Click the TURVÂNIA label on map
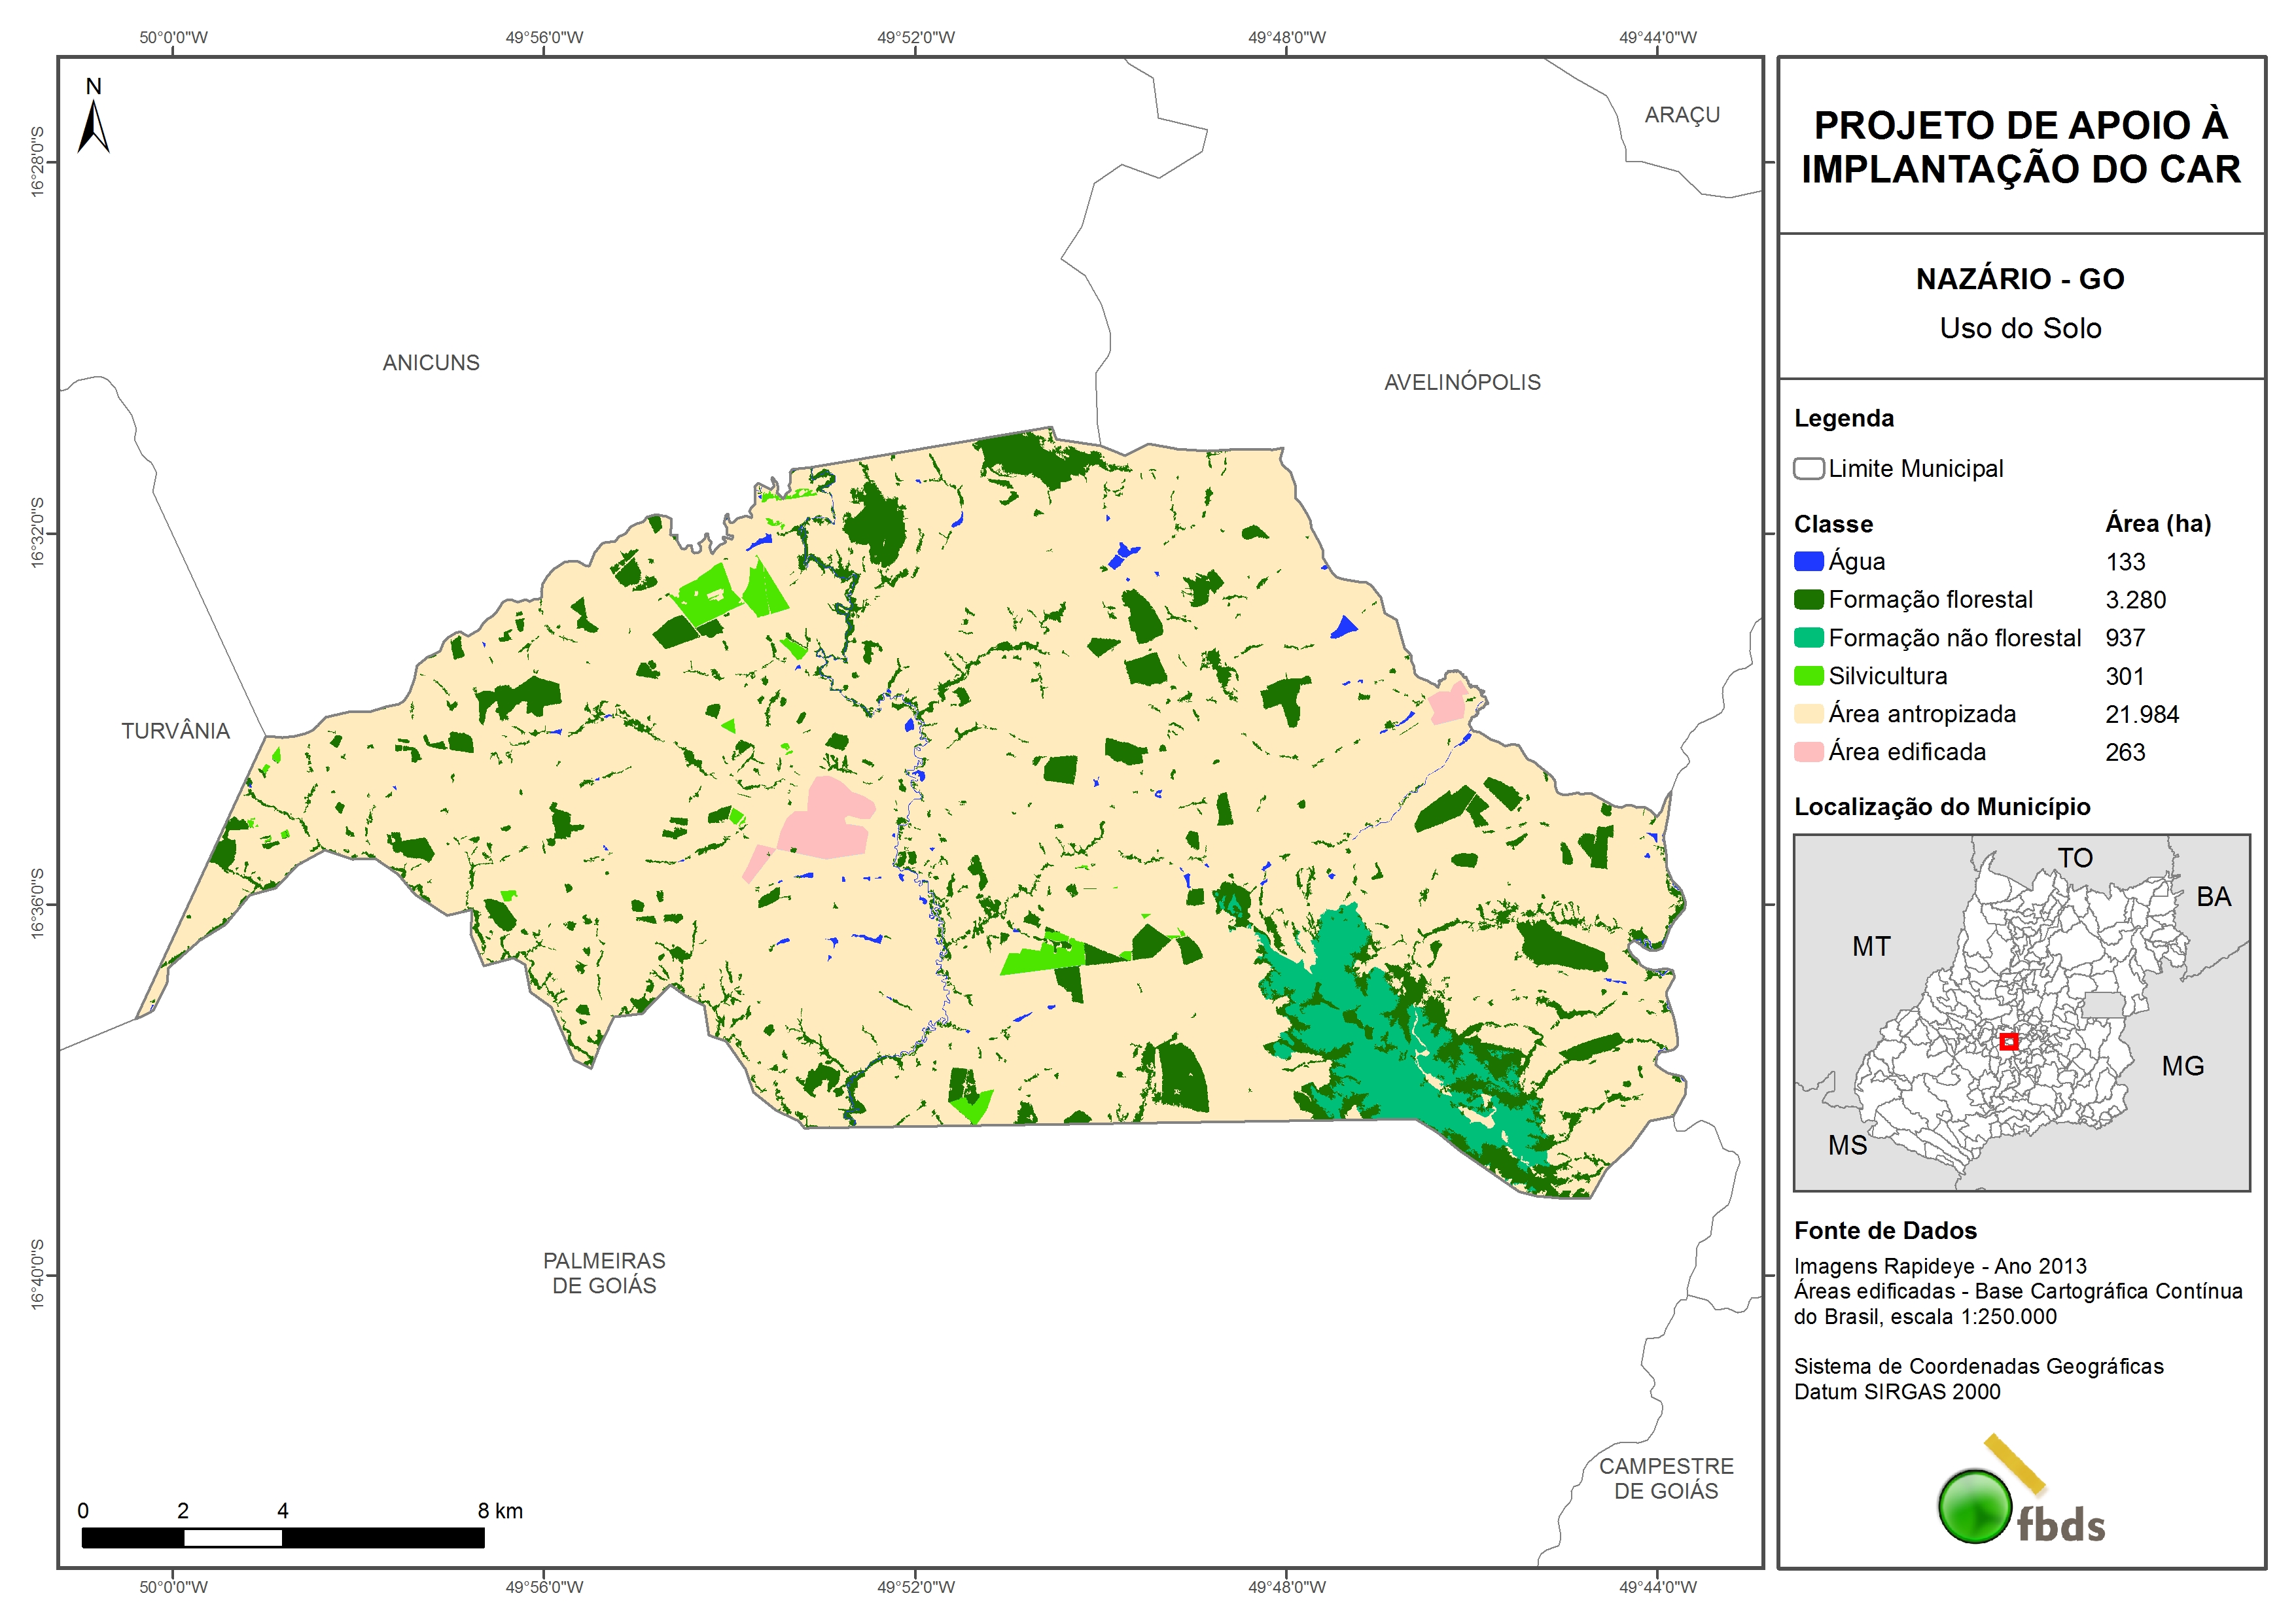2296x1623 pixels. coord(176,731)
